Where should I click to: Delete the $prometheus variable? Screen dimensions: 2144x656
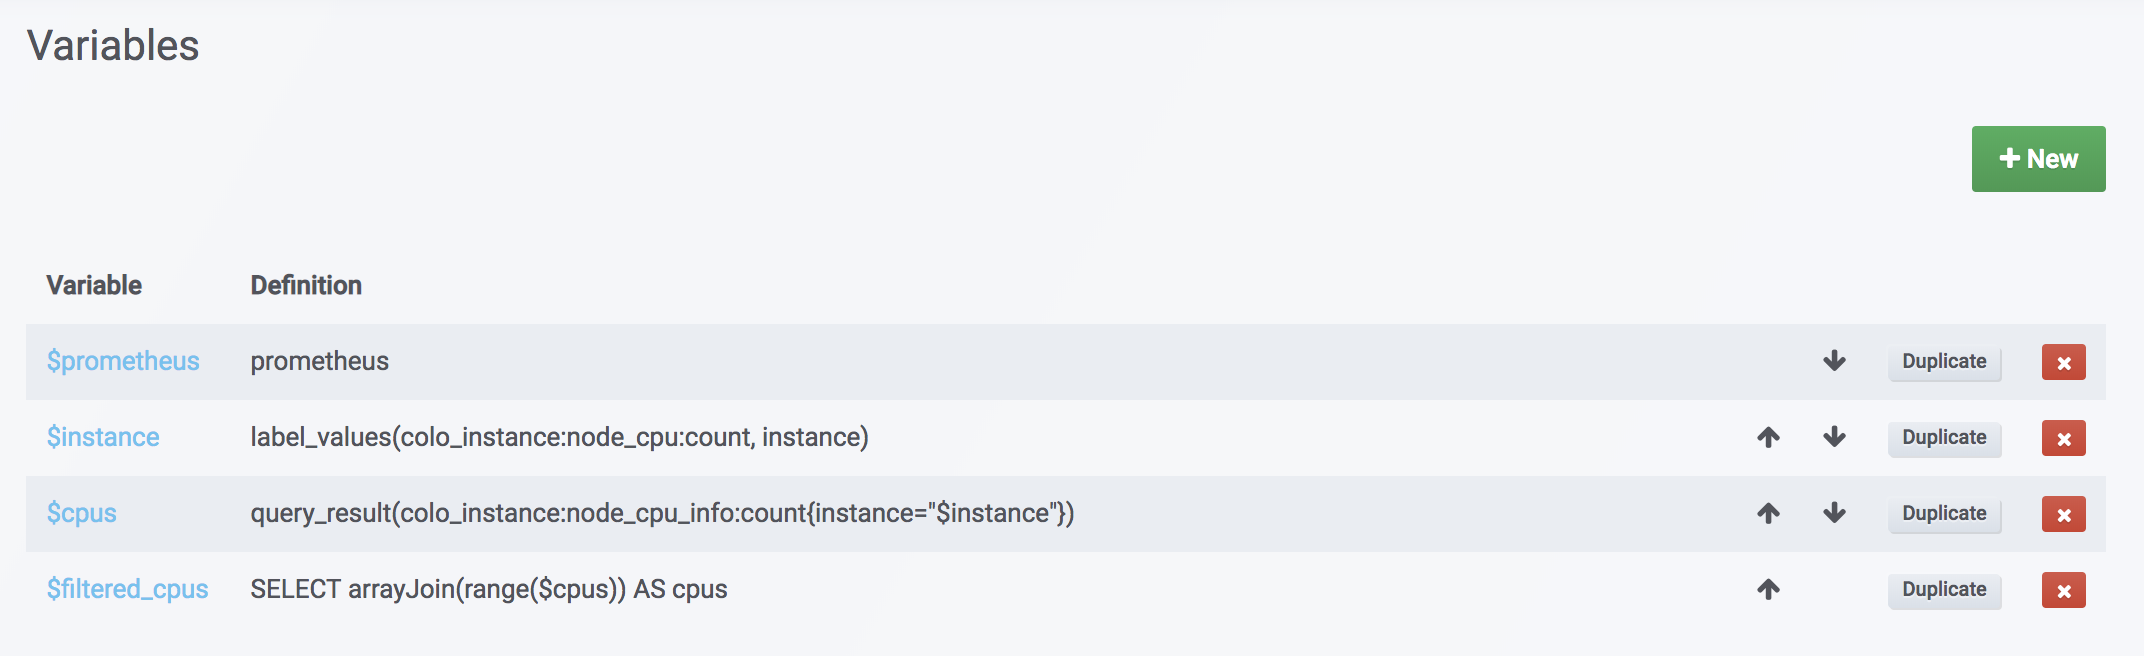pos(2063,362)
